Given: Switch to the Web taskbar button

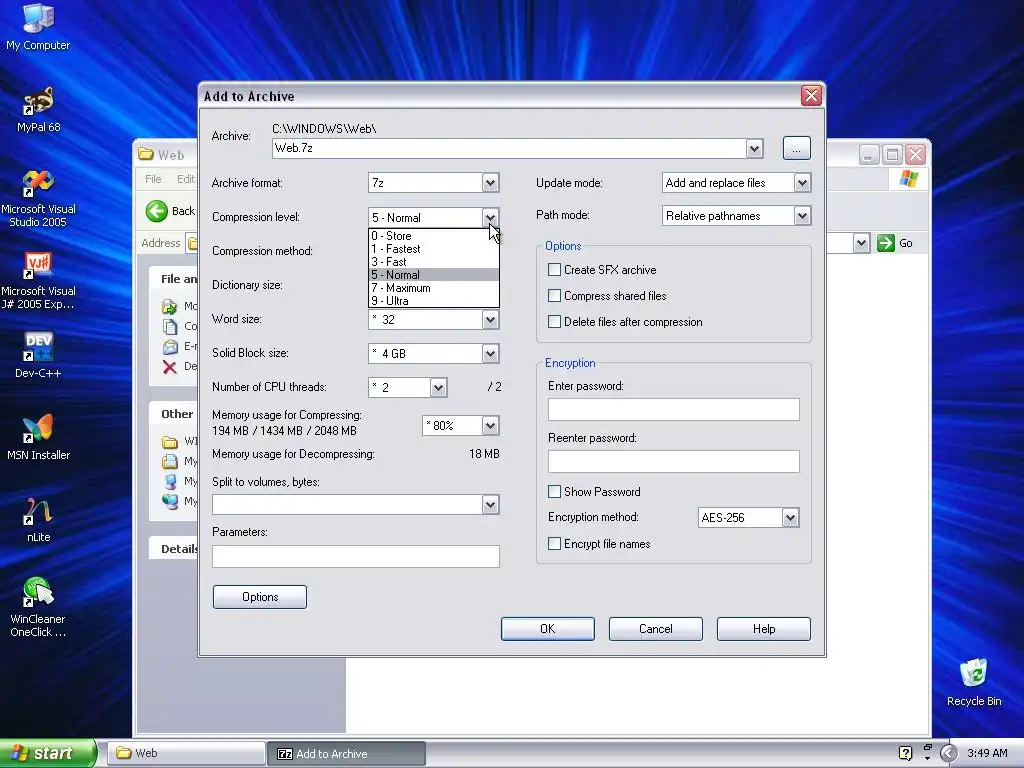Looking at the screenshot, I should click(185, 753).
